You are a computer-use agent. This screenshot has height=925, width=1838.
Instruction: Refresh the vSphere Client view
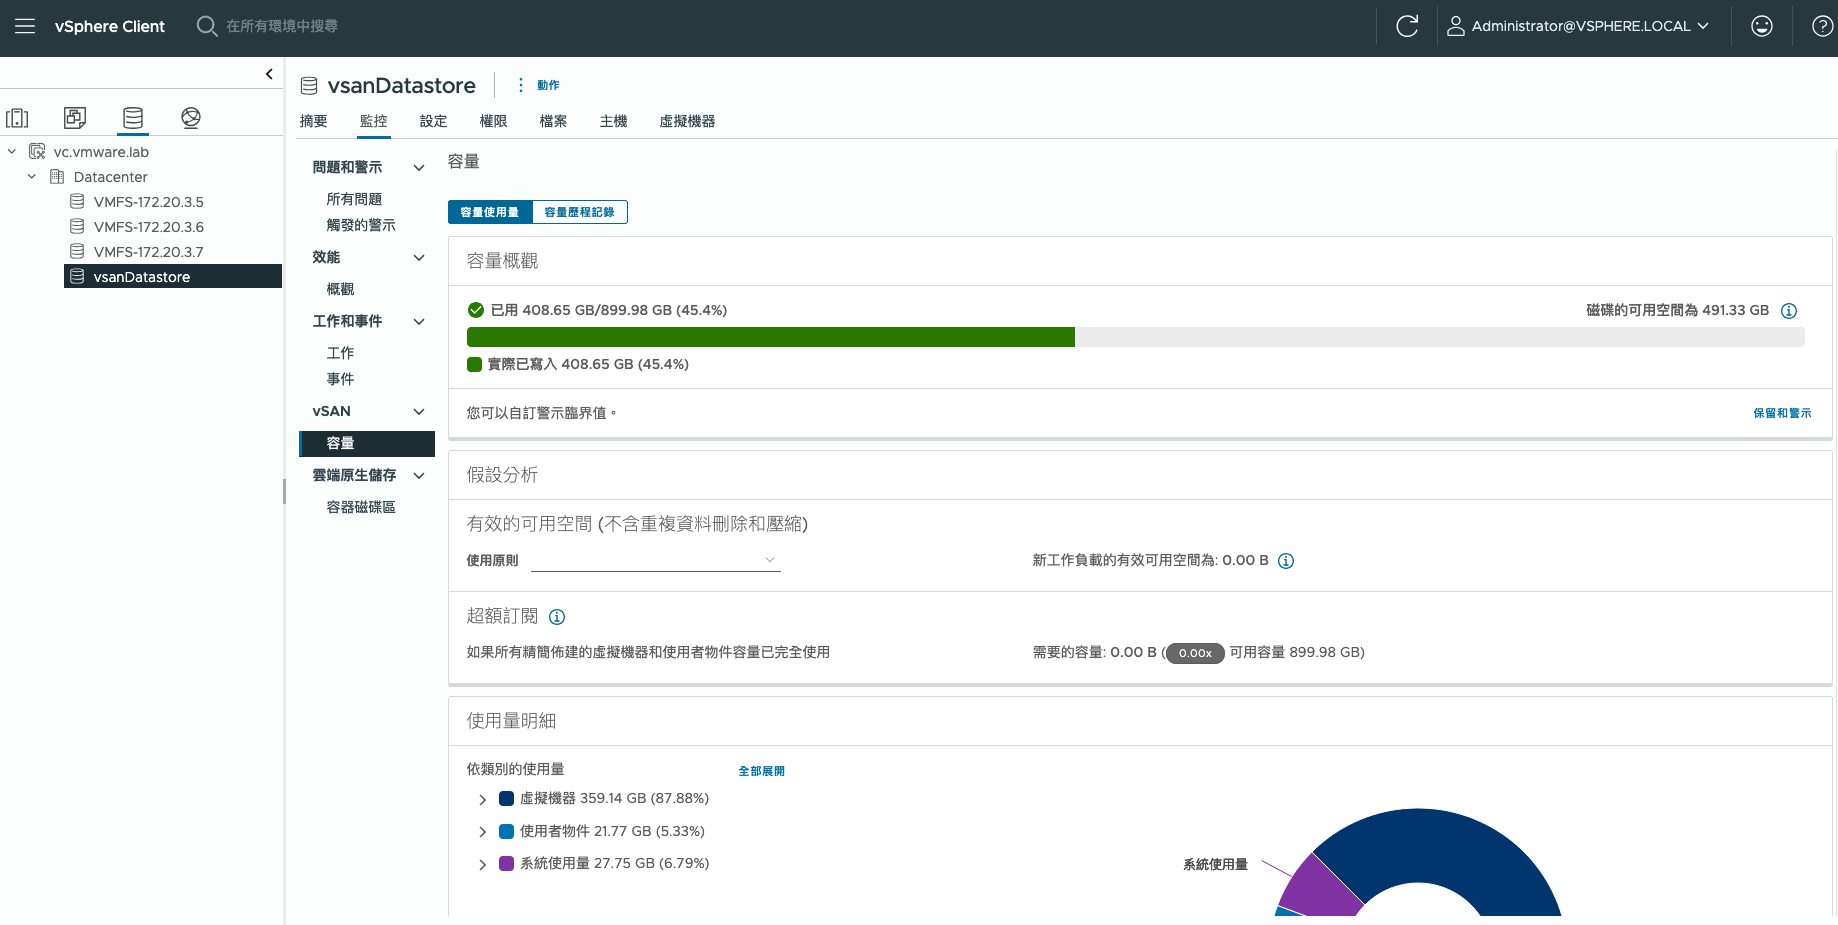point(1407,26)
